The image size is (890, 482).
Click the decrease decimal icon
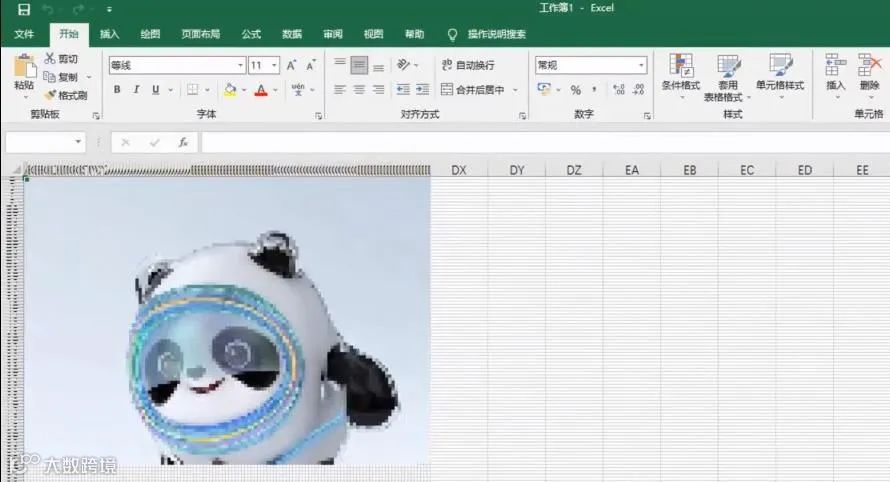639,90
